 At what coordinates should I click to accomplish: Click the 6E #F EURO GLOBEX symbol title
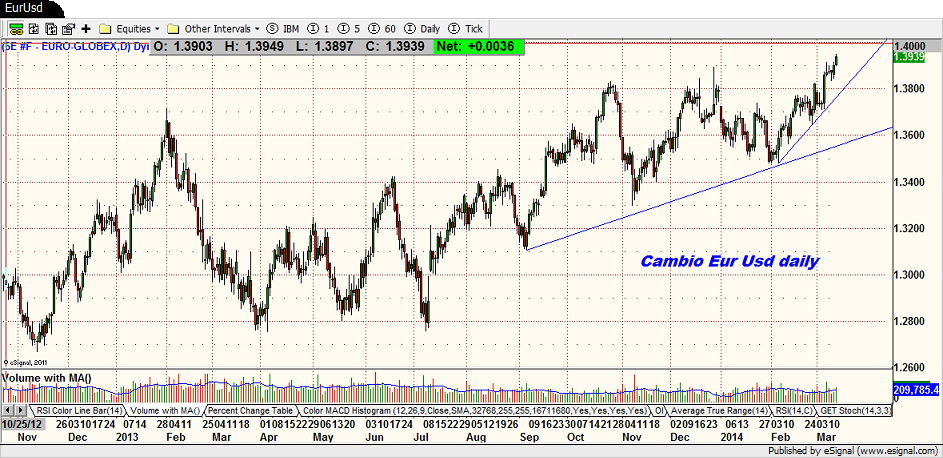click(x=75, y=46)
